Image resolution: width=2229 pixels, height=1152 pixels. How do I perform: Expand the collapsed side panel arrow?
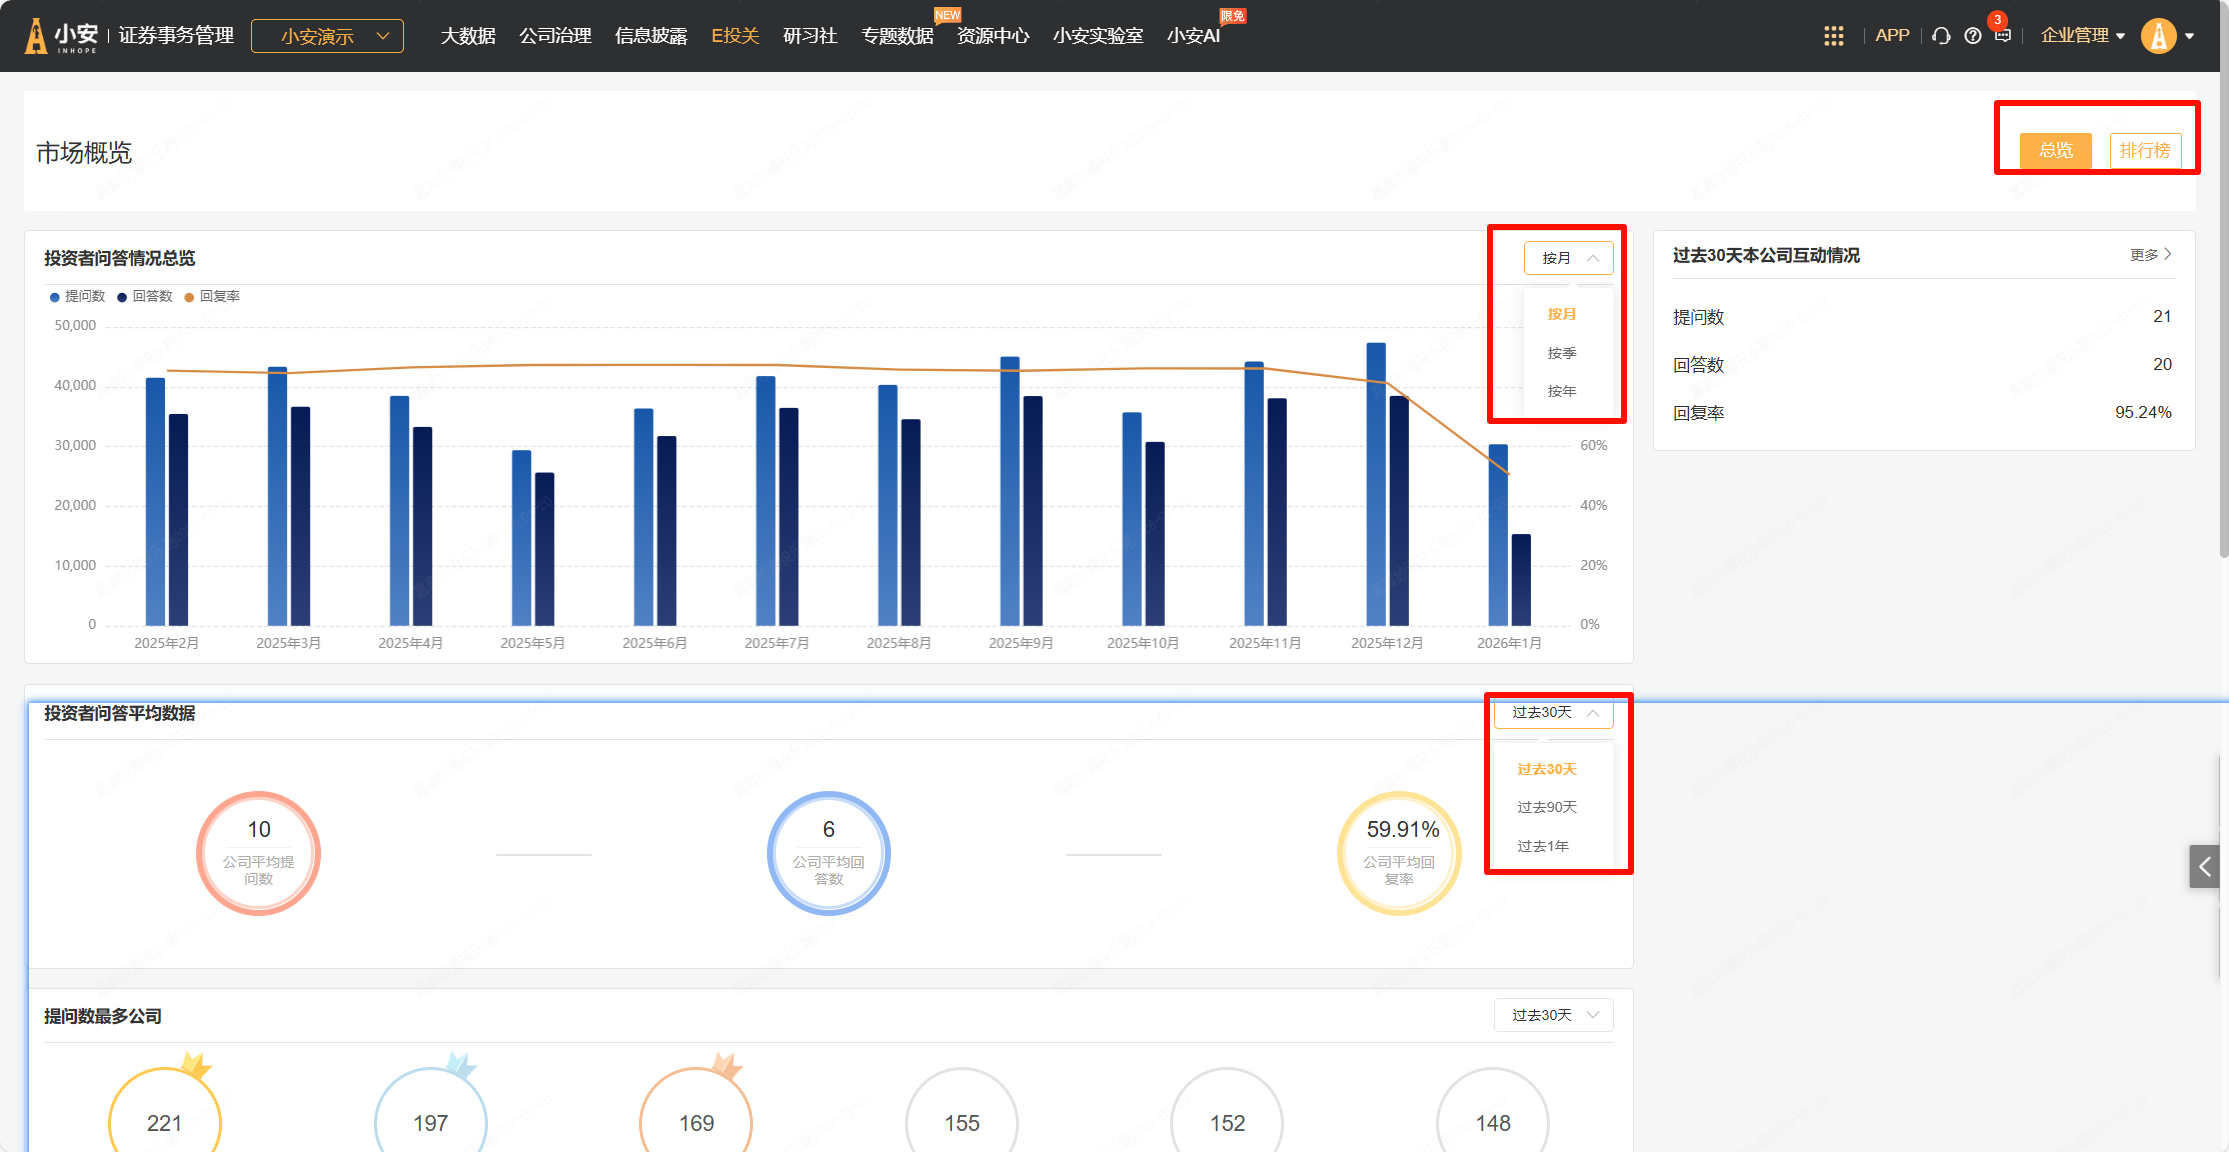[2204, 866]
